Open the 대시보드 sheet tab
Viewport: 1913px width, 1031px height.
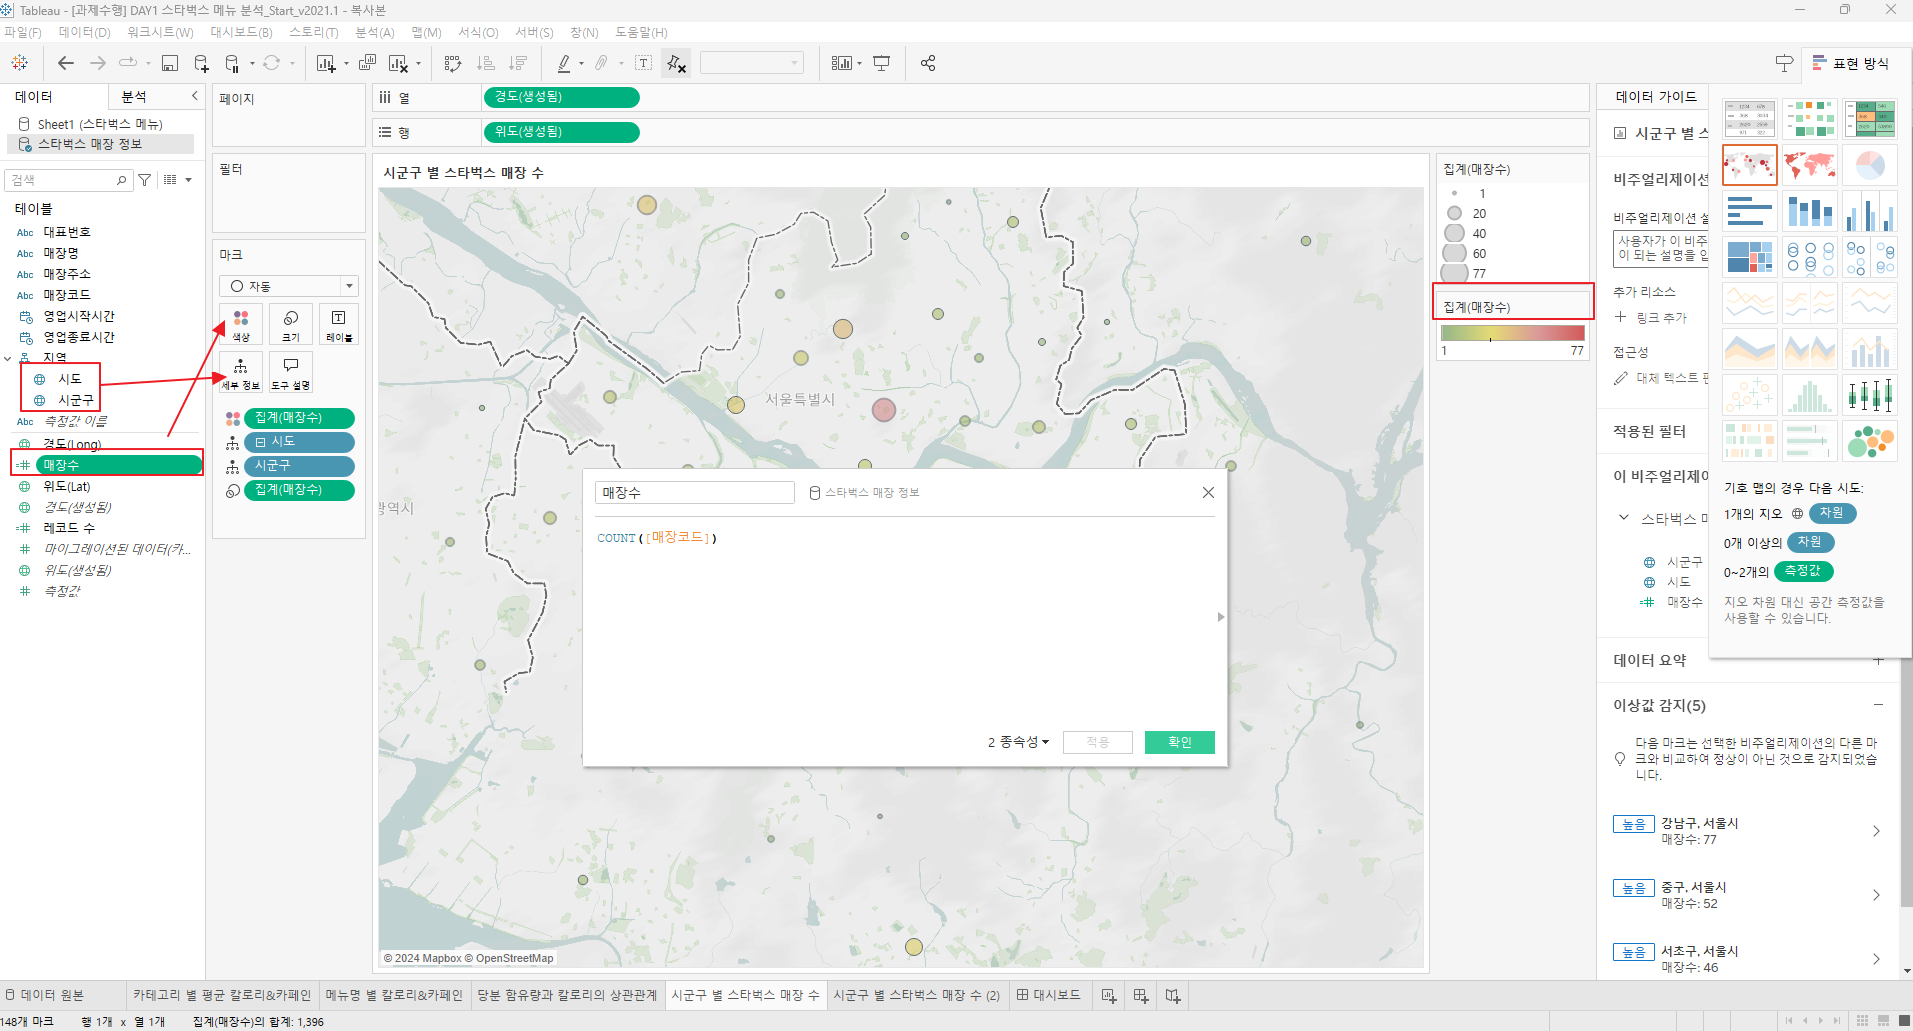point(1048,995)
